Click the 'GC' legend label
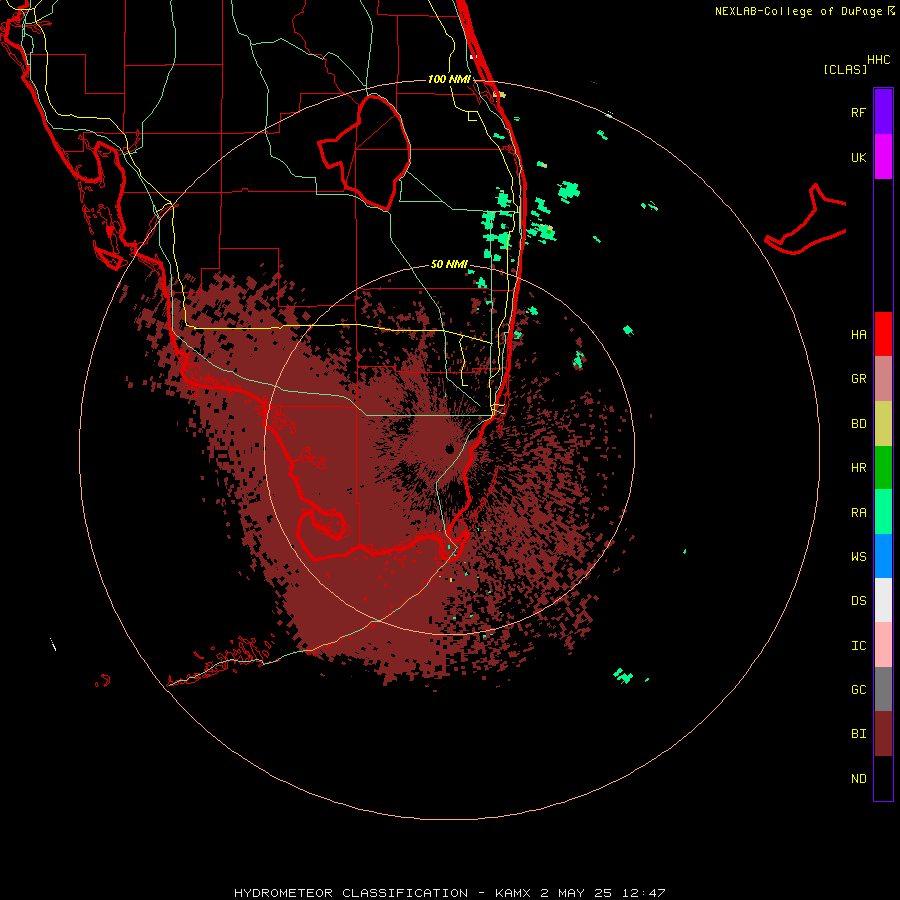900x900 pixels. pyautogui.click(x=858, y=690)
